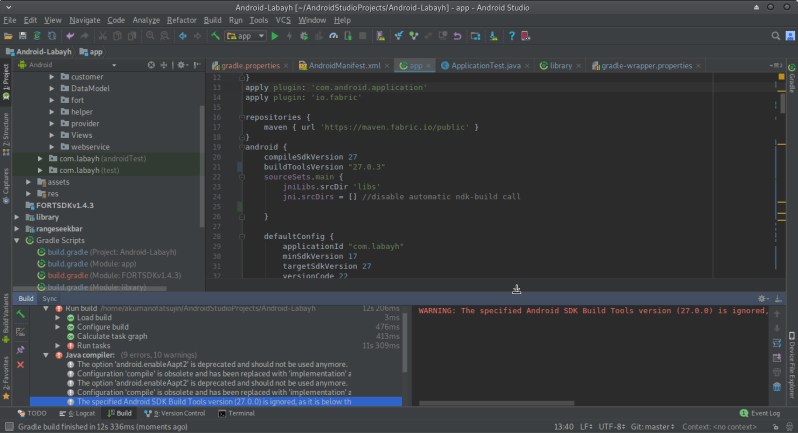Screen dimensions: 798x433
Task: Toggle view mode icon in the Build panel sidebar
Action: (20, 332)
